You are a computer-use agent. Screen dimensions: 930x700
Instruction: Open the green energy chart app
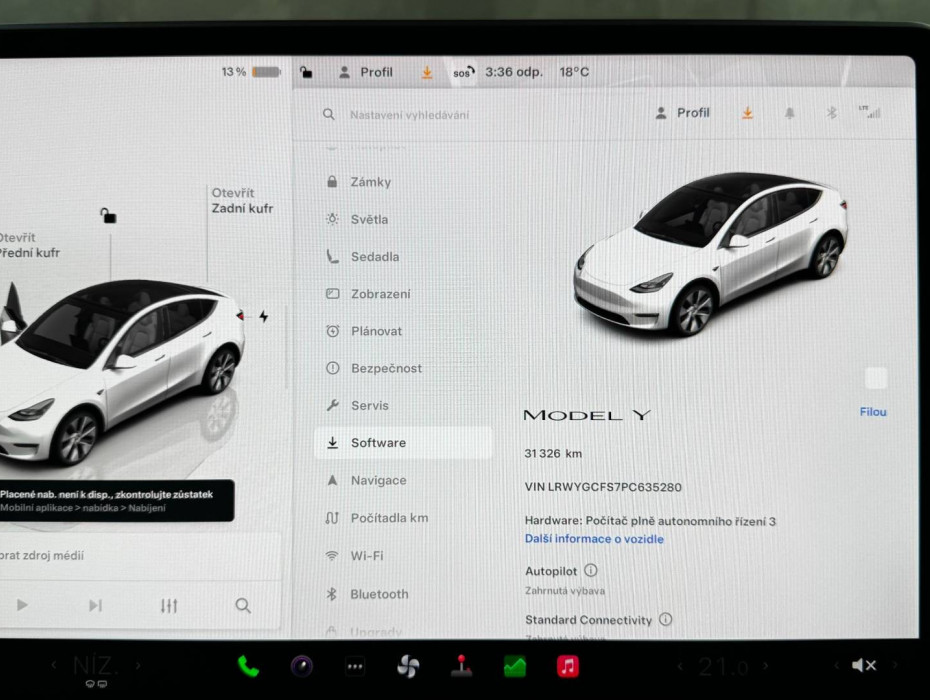tap(515, 667)
